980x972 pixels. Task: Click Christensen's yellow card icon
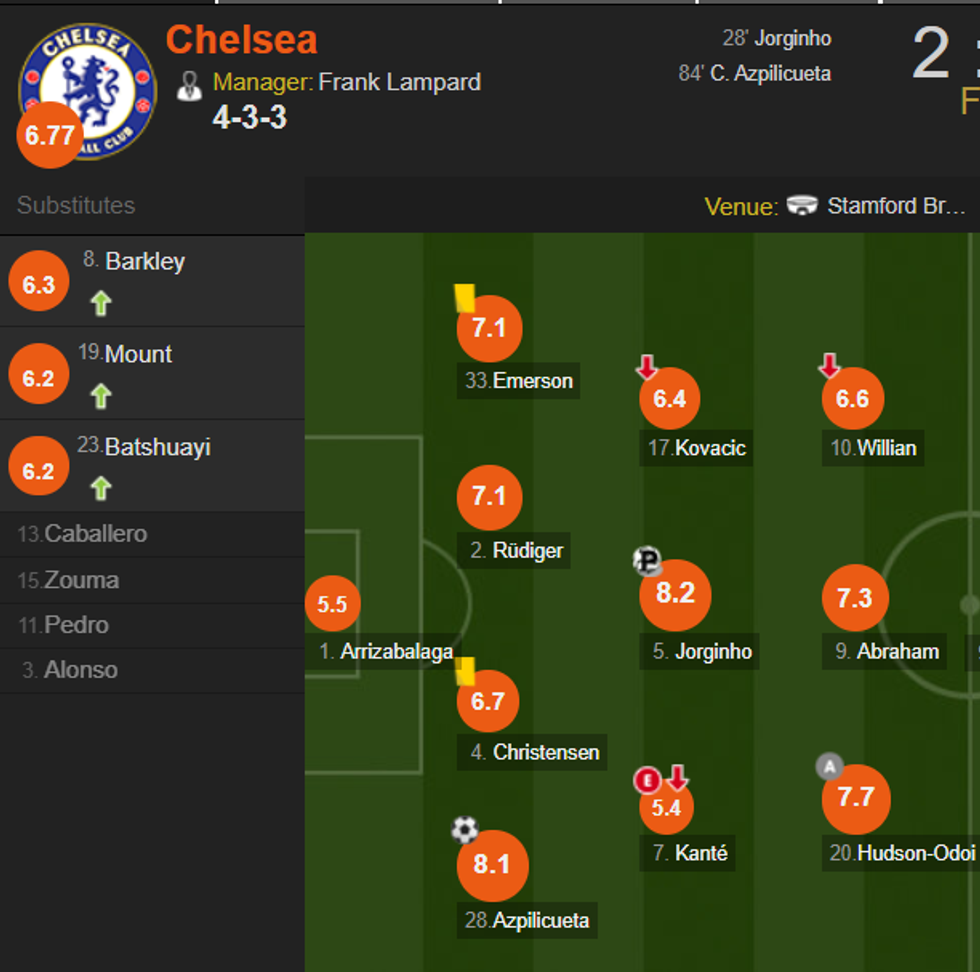(x=466, y=670)
